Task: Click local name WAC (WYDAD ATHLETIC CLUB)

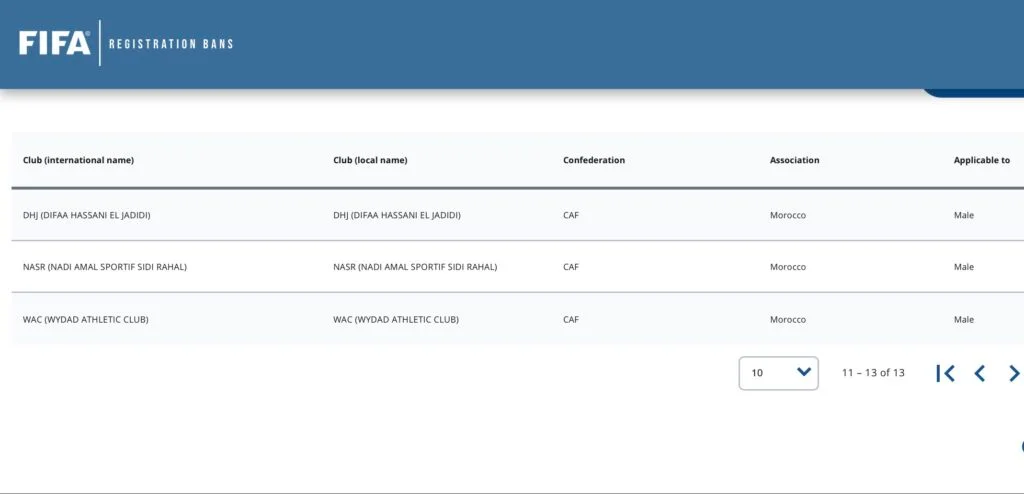Action: tap(396, 320)
